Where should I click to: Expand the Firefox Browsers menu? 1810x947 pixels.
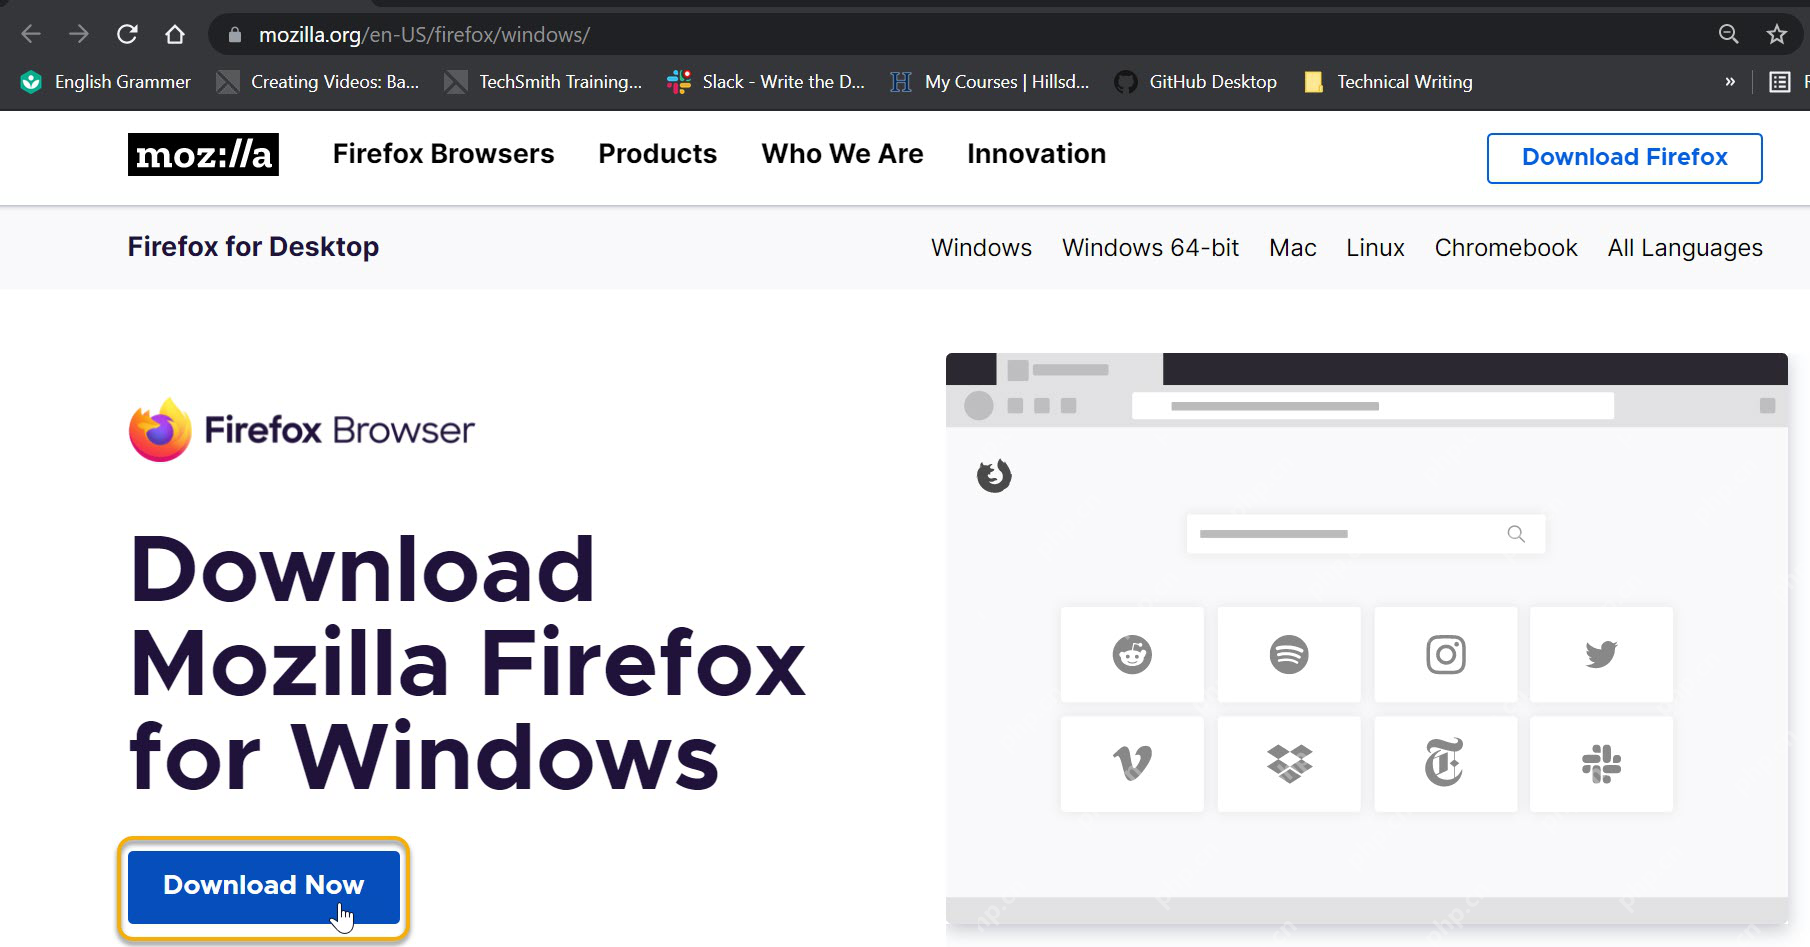coord(443,154)
